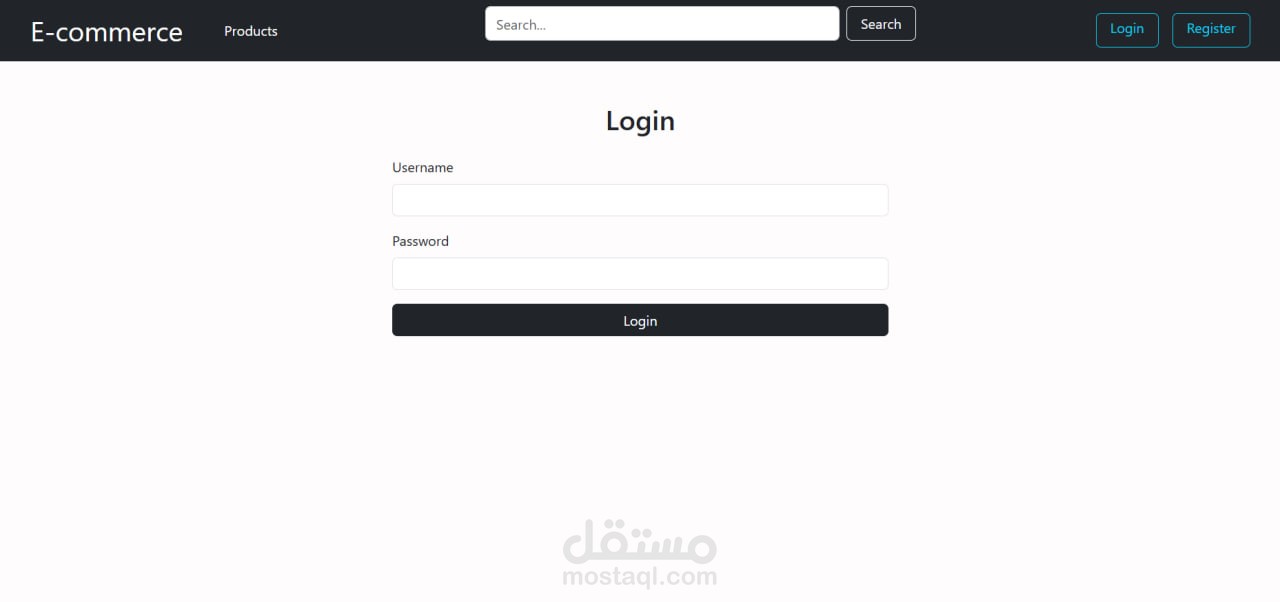Screen dimensions: 1280x602
Task: Click the Login page heading
Action: click(640, 121)
